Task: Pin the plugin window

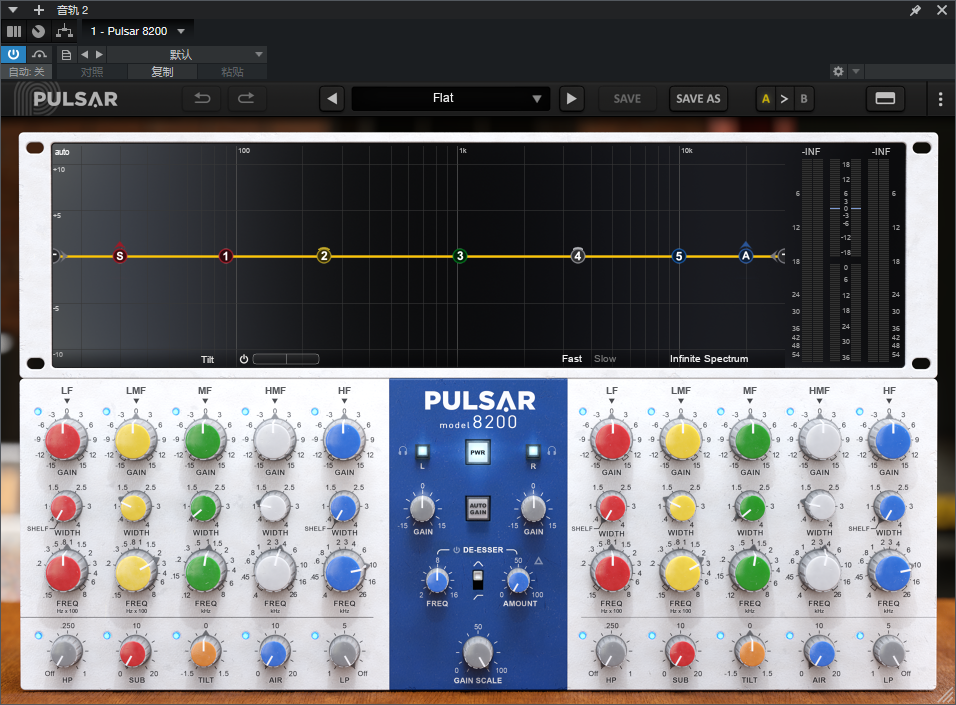Action: pos(915,10)
